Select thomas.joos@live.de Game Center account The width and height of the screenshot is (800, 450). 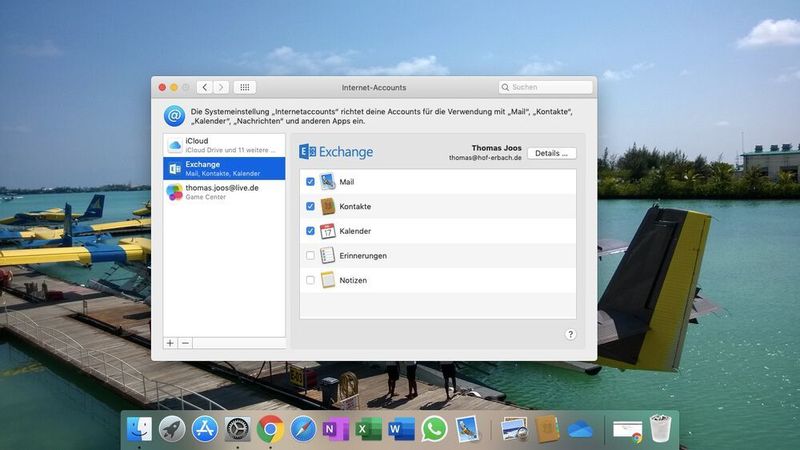click(224, 192)
